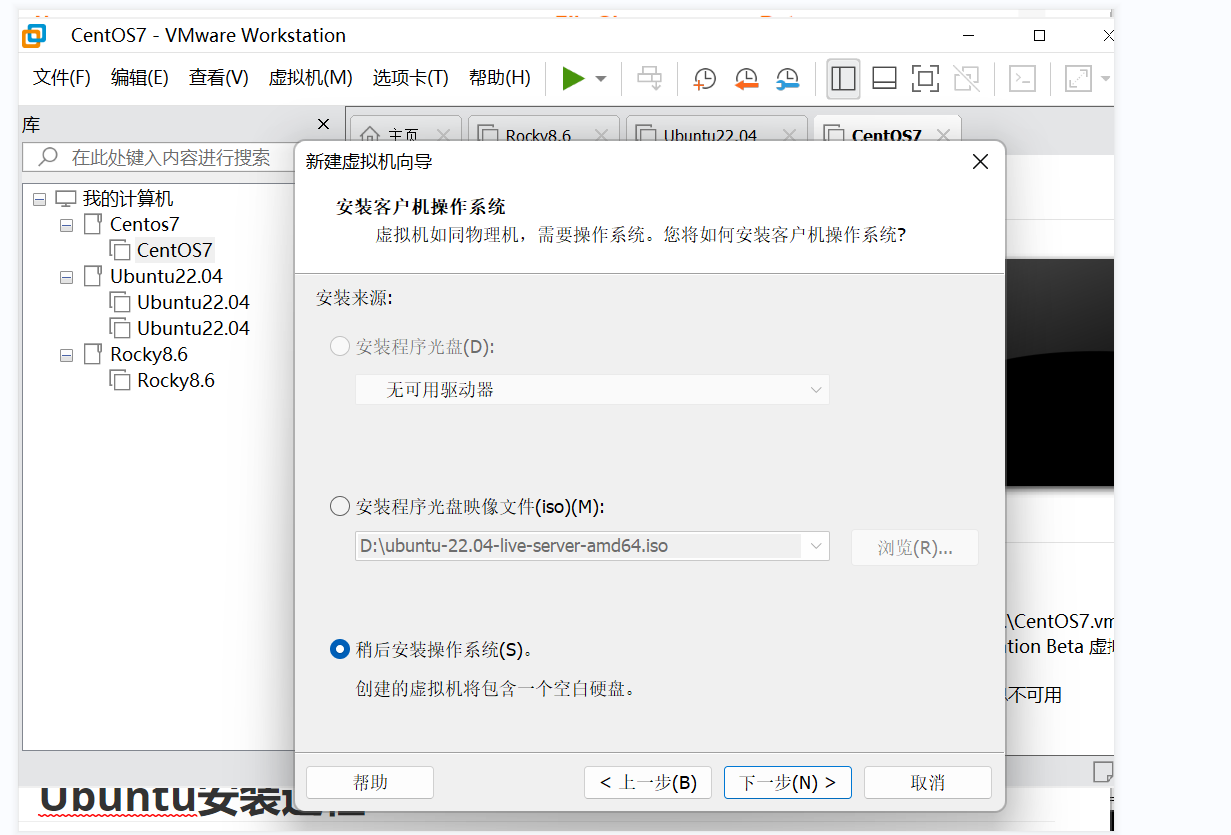Open the stretch display dropdown arrow

1105,79
